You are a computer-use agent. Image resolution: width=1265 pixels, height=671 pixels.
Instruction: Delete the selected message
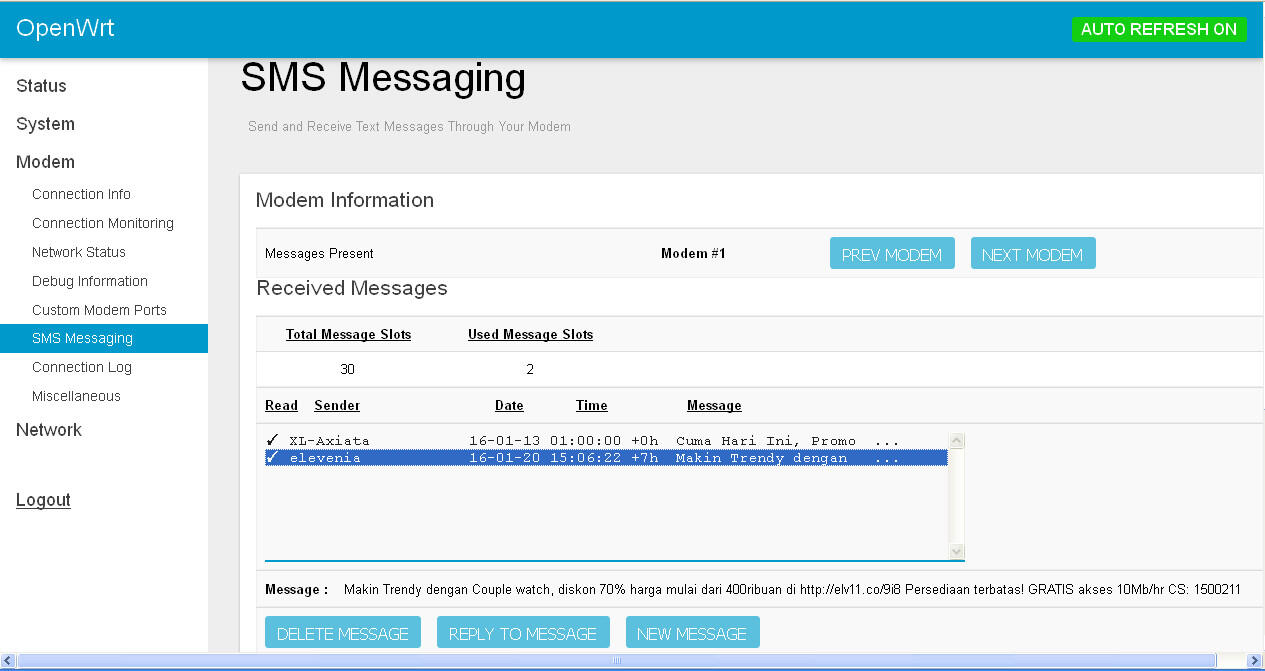(x=343, y=632)
